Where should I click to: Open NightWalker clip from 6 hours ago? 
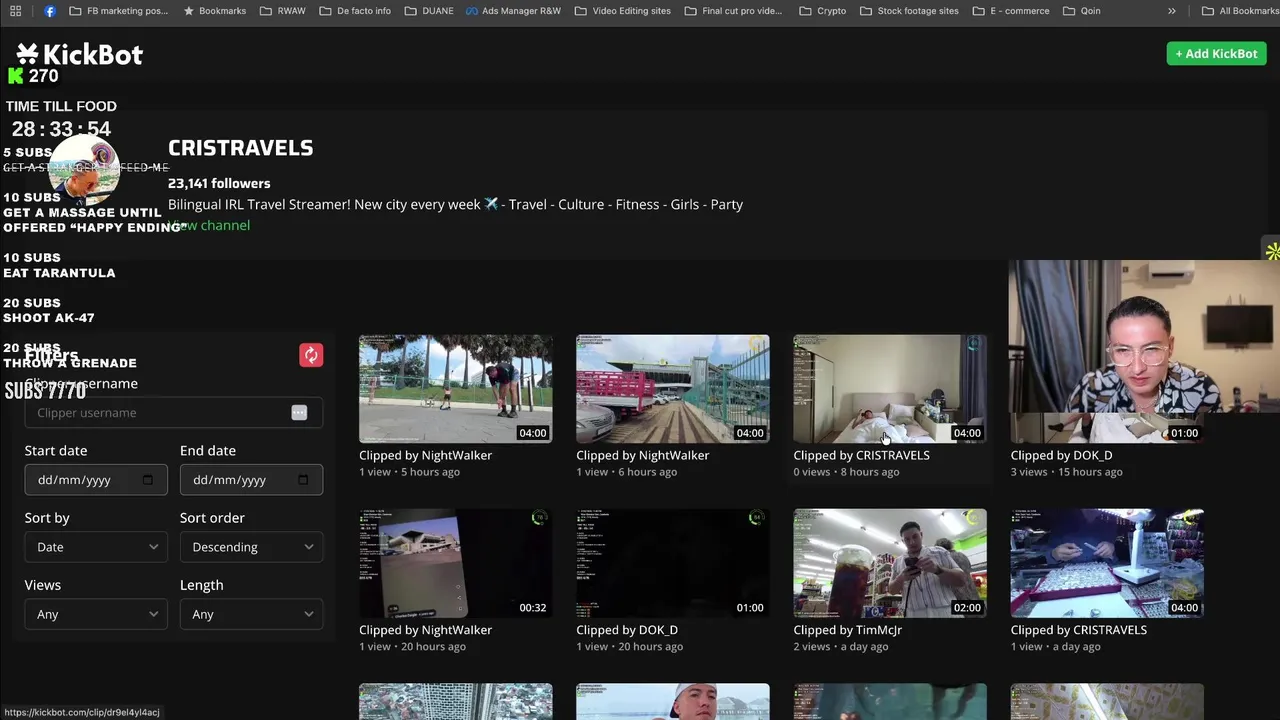click(673, 389)
